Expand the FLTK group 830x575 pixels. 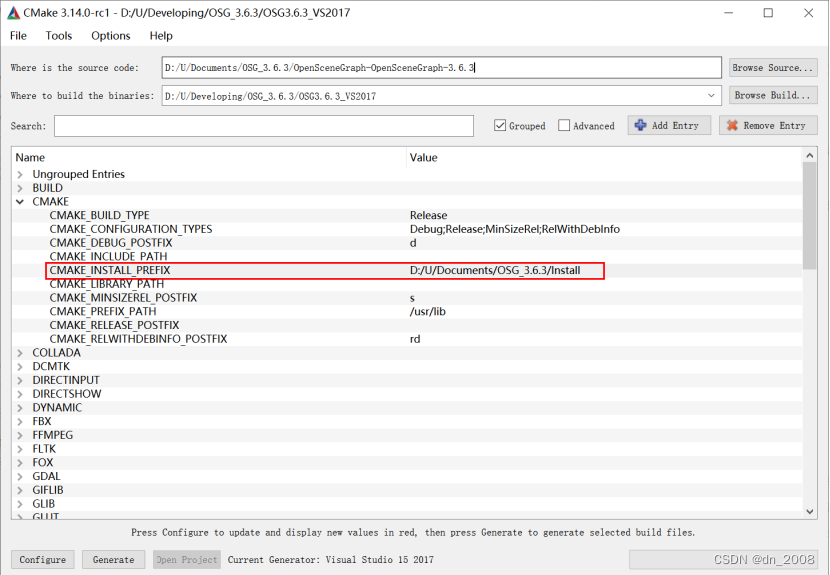20,450
